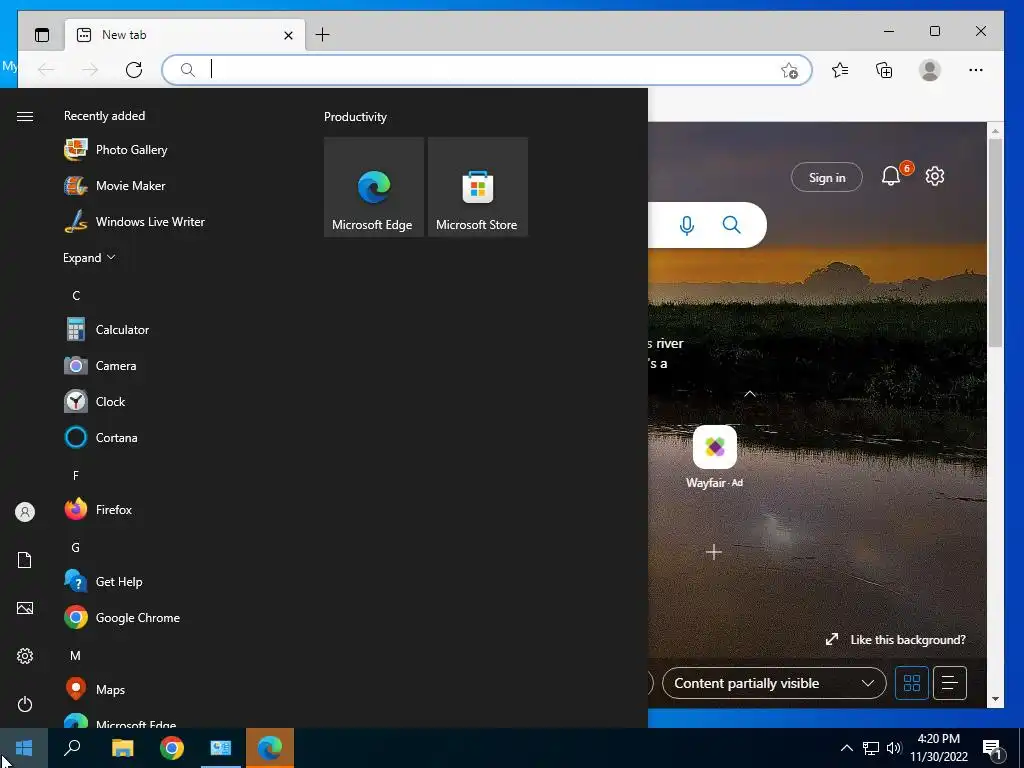Click the Microsoft Edge Productivity tile
Viewport: 1024px width, 768px height.
(374, 187)
